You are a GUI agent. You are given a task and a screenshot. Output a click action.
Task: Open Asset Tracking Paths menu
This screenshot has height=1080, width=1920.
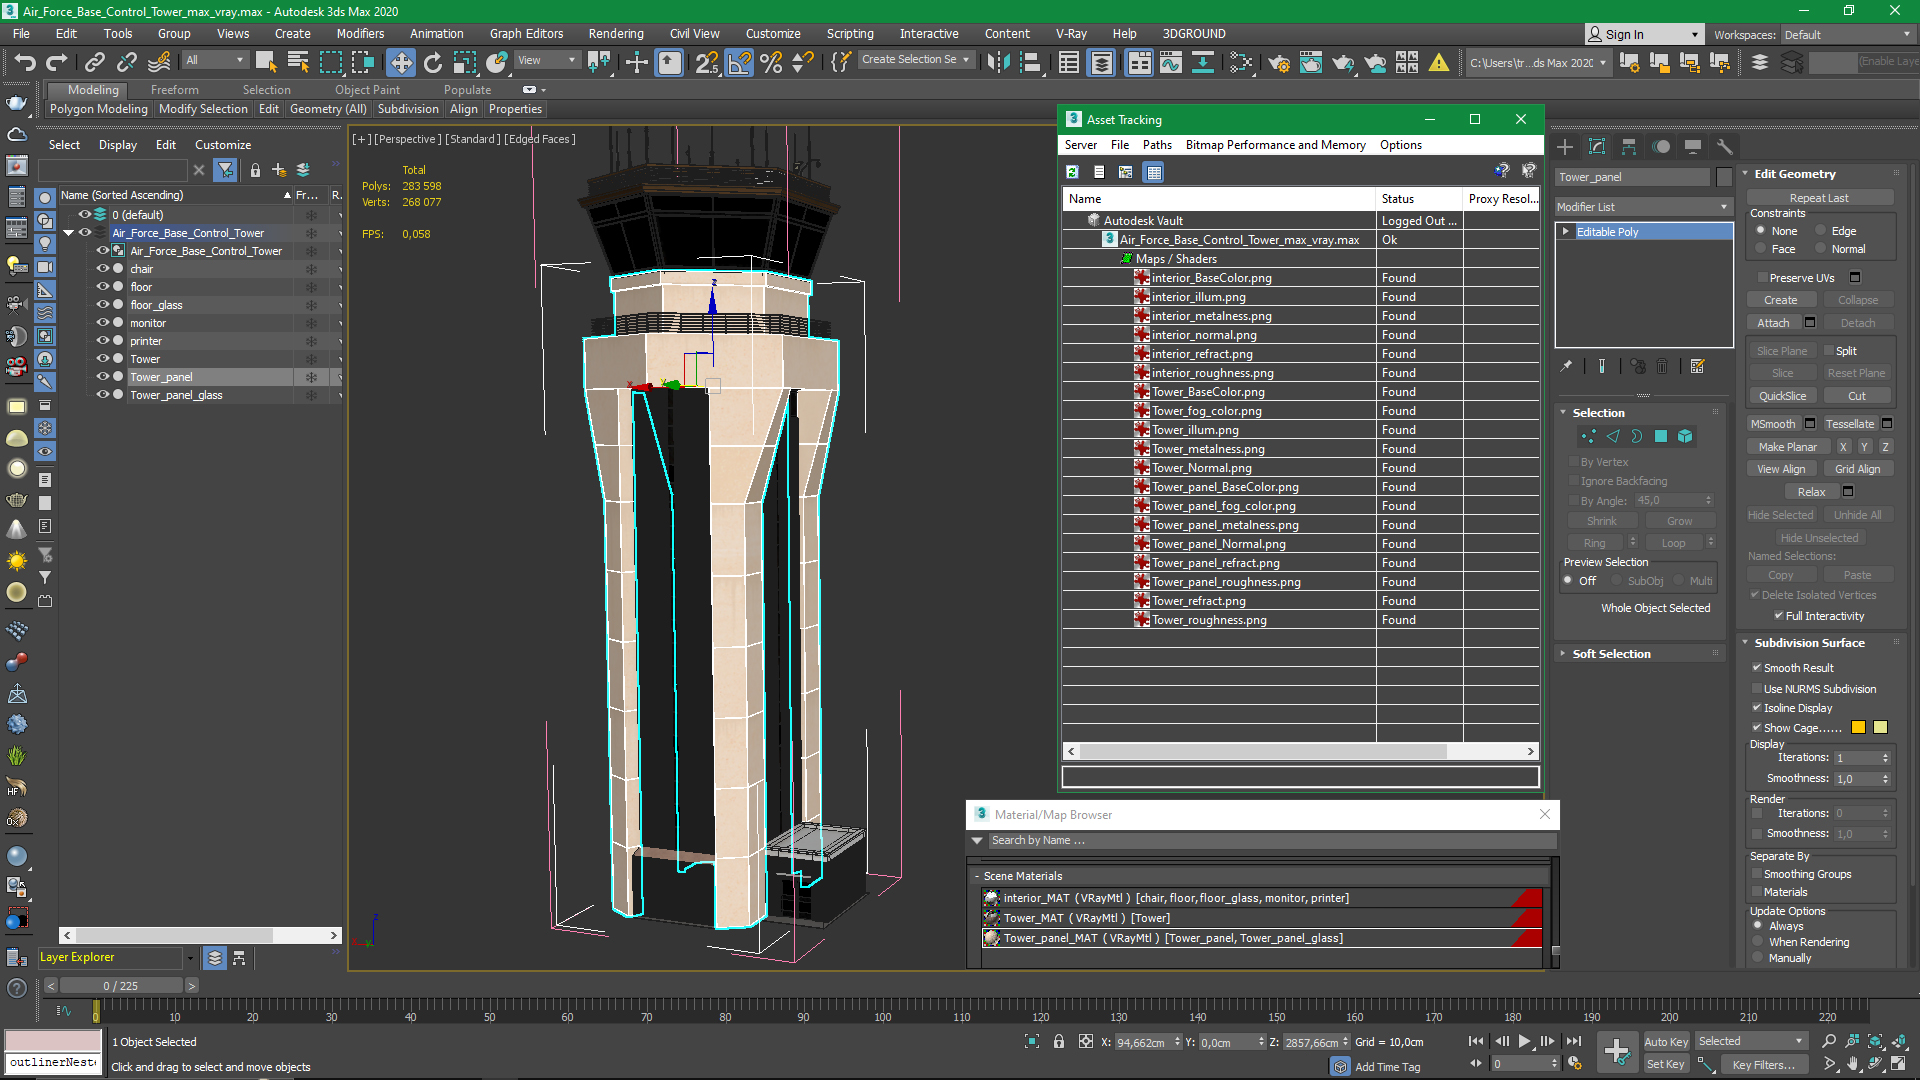coord(1157,145)
